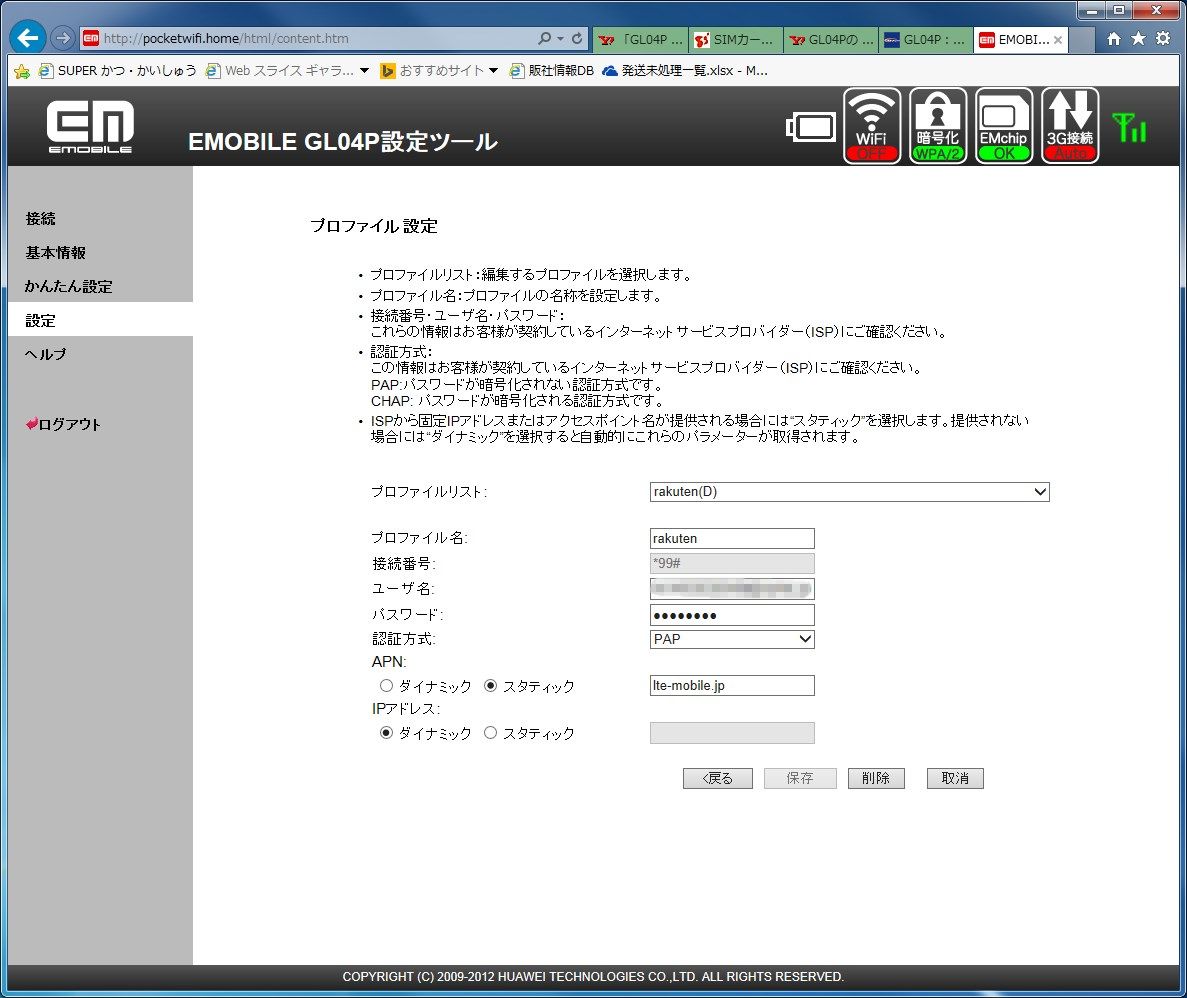The width and height of the screenshot is (1187, 998).
Task: Click the 削除 delete button
Action: tap(876, 778)
